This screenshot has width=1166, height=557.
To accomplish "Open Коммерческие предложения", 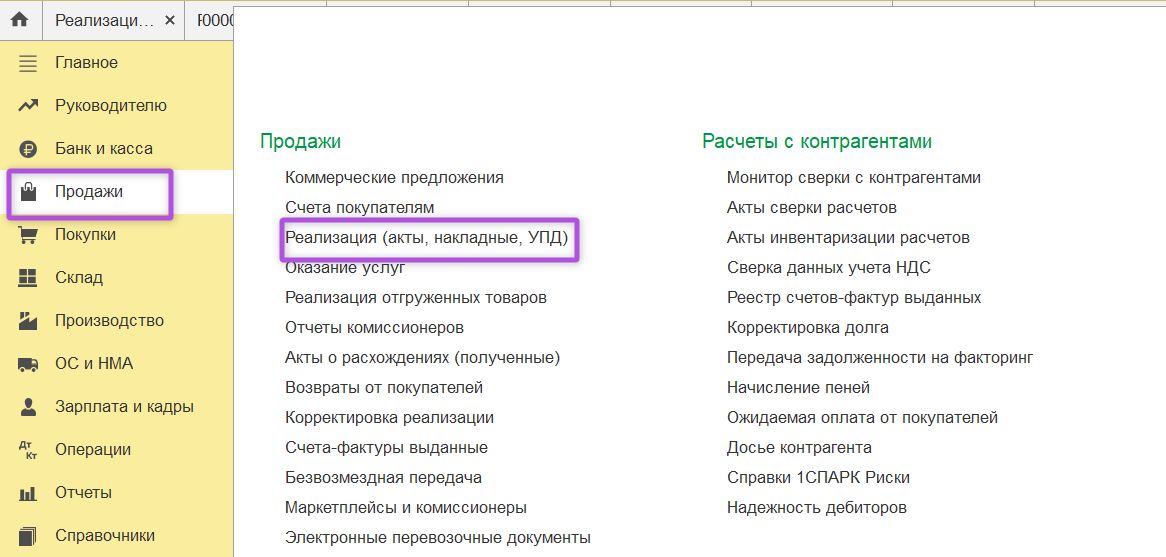I will click(x=394, y=178).
